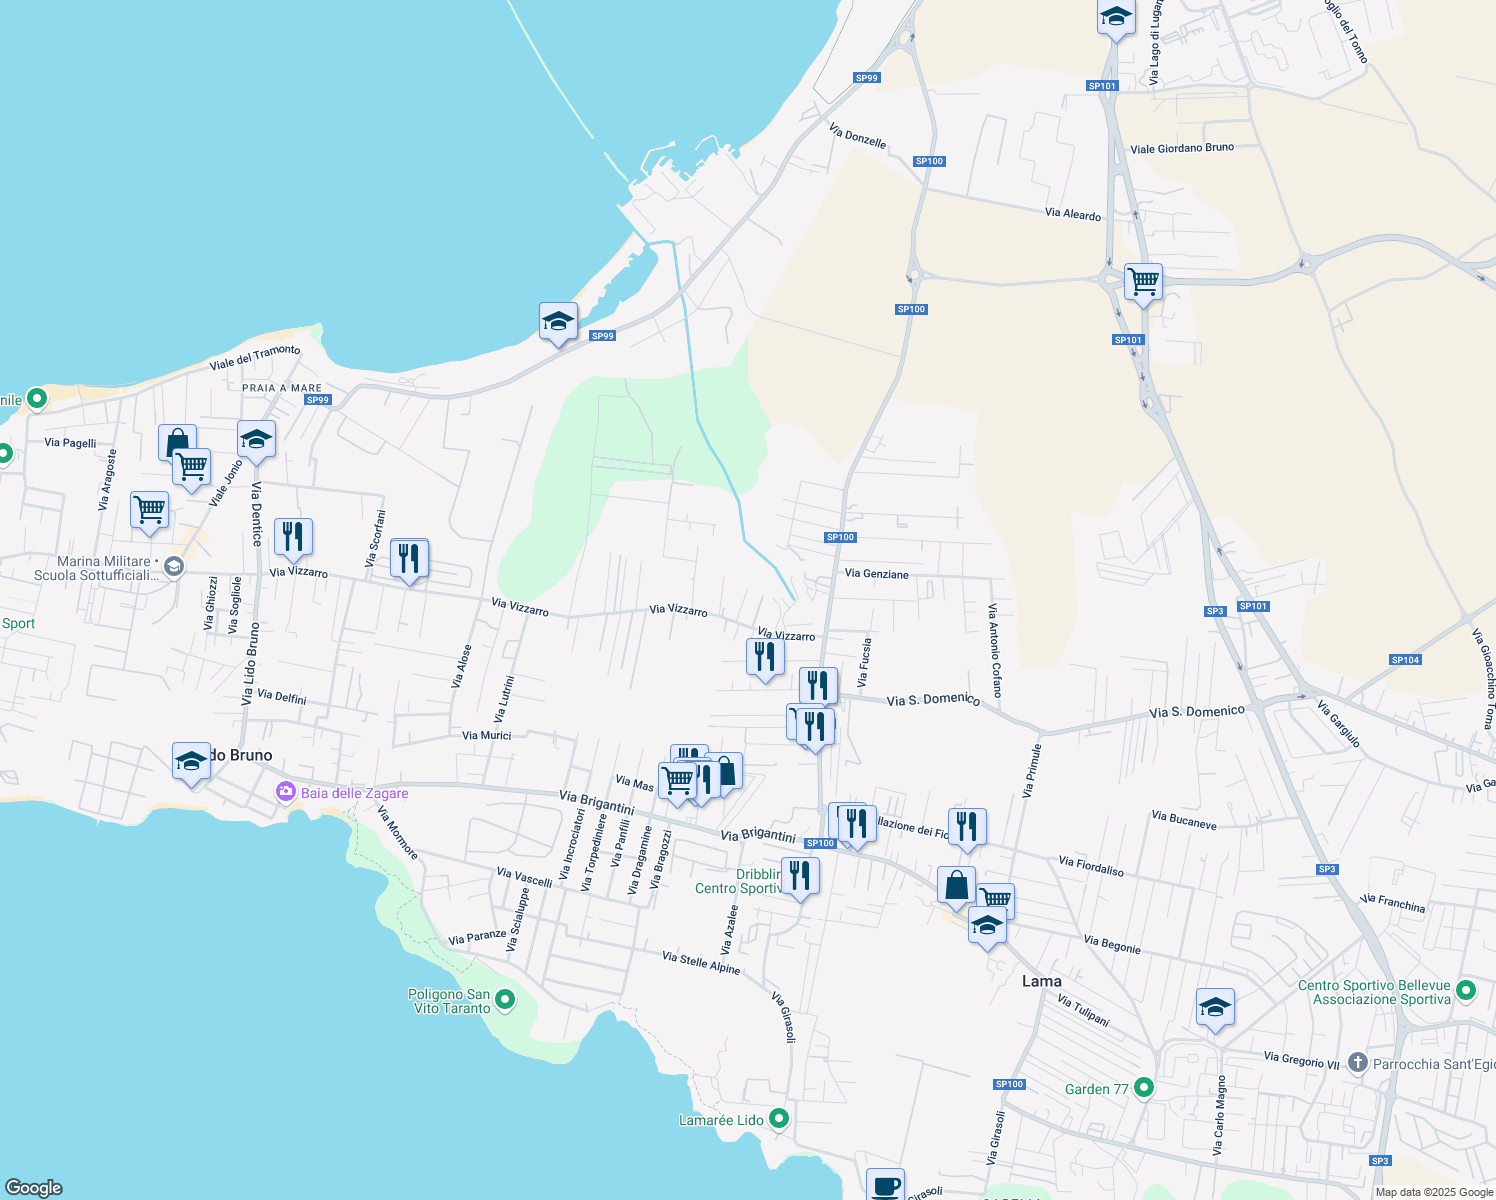Click the Parrocchia Sant'Egidio church marker
Screen dimensions: 1496x1200
point(1357,1064)
